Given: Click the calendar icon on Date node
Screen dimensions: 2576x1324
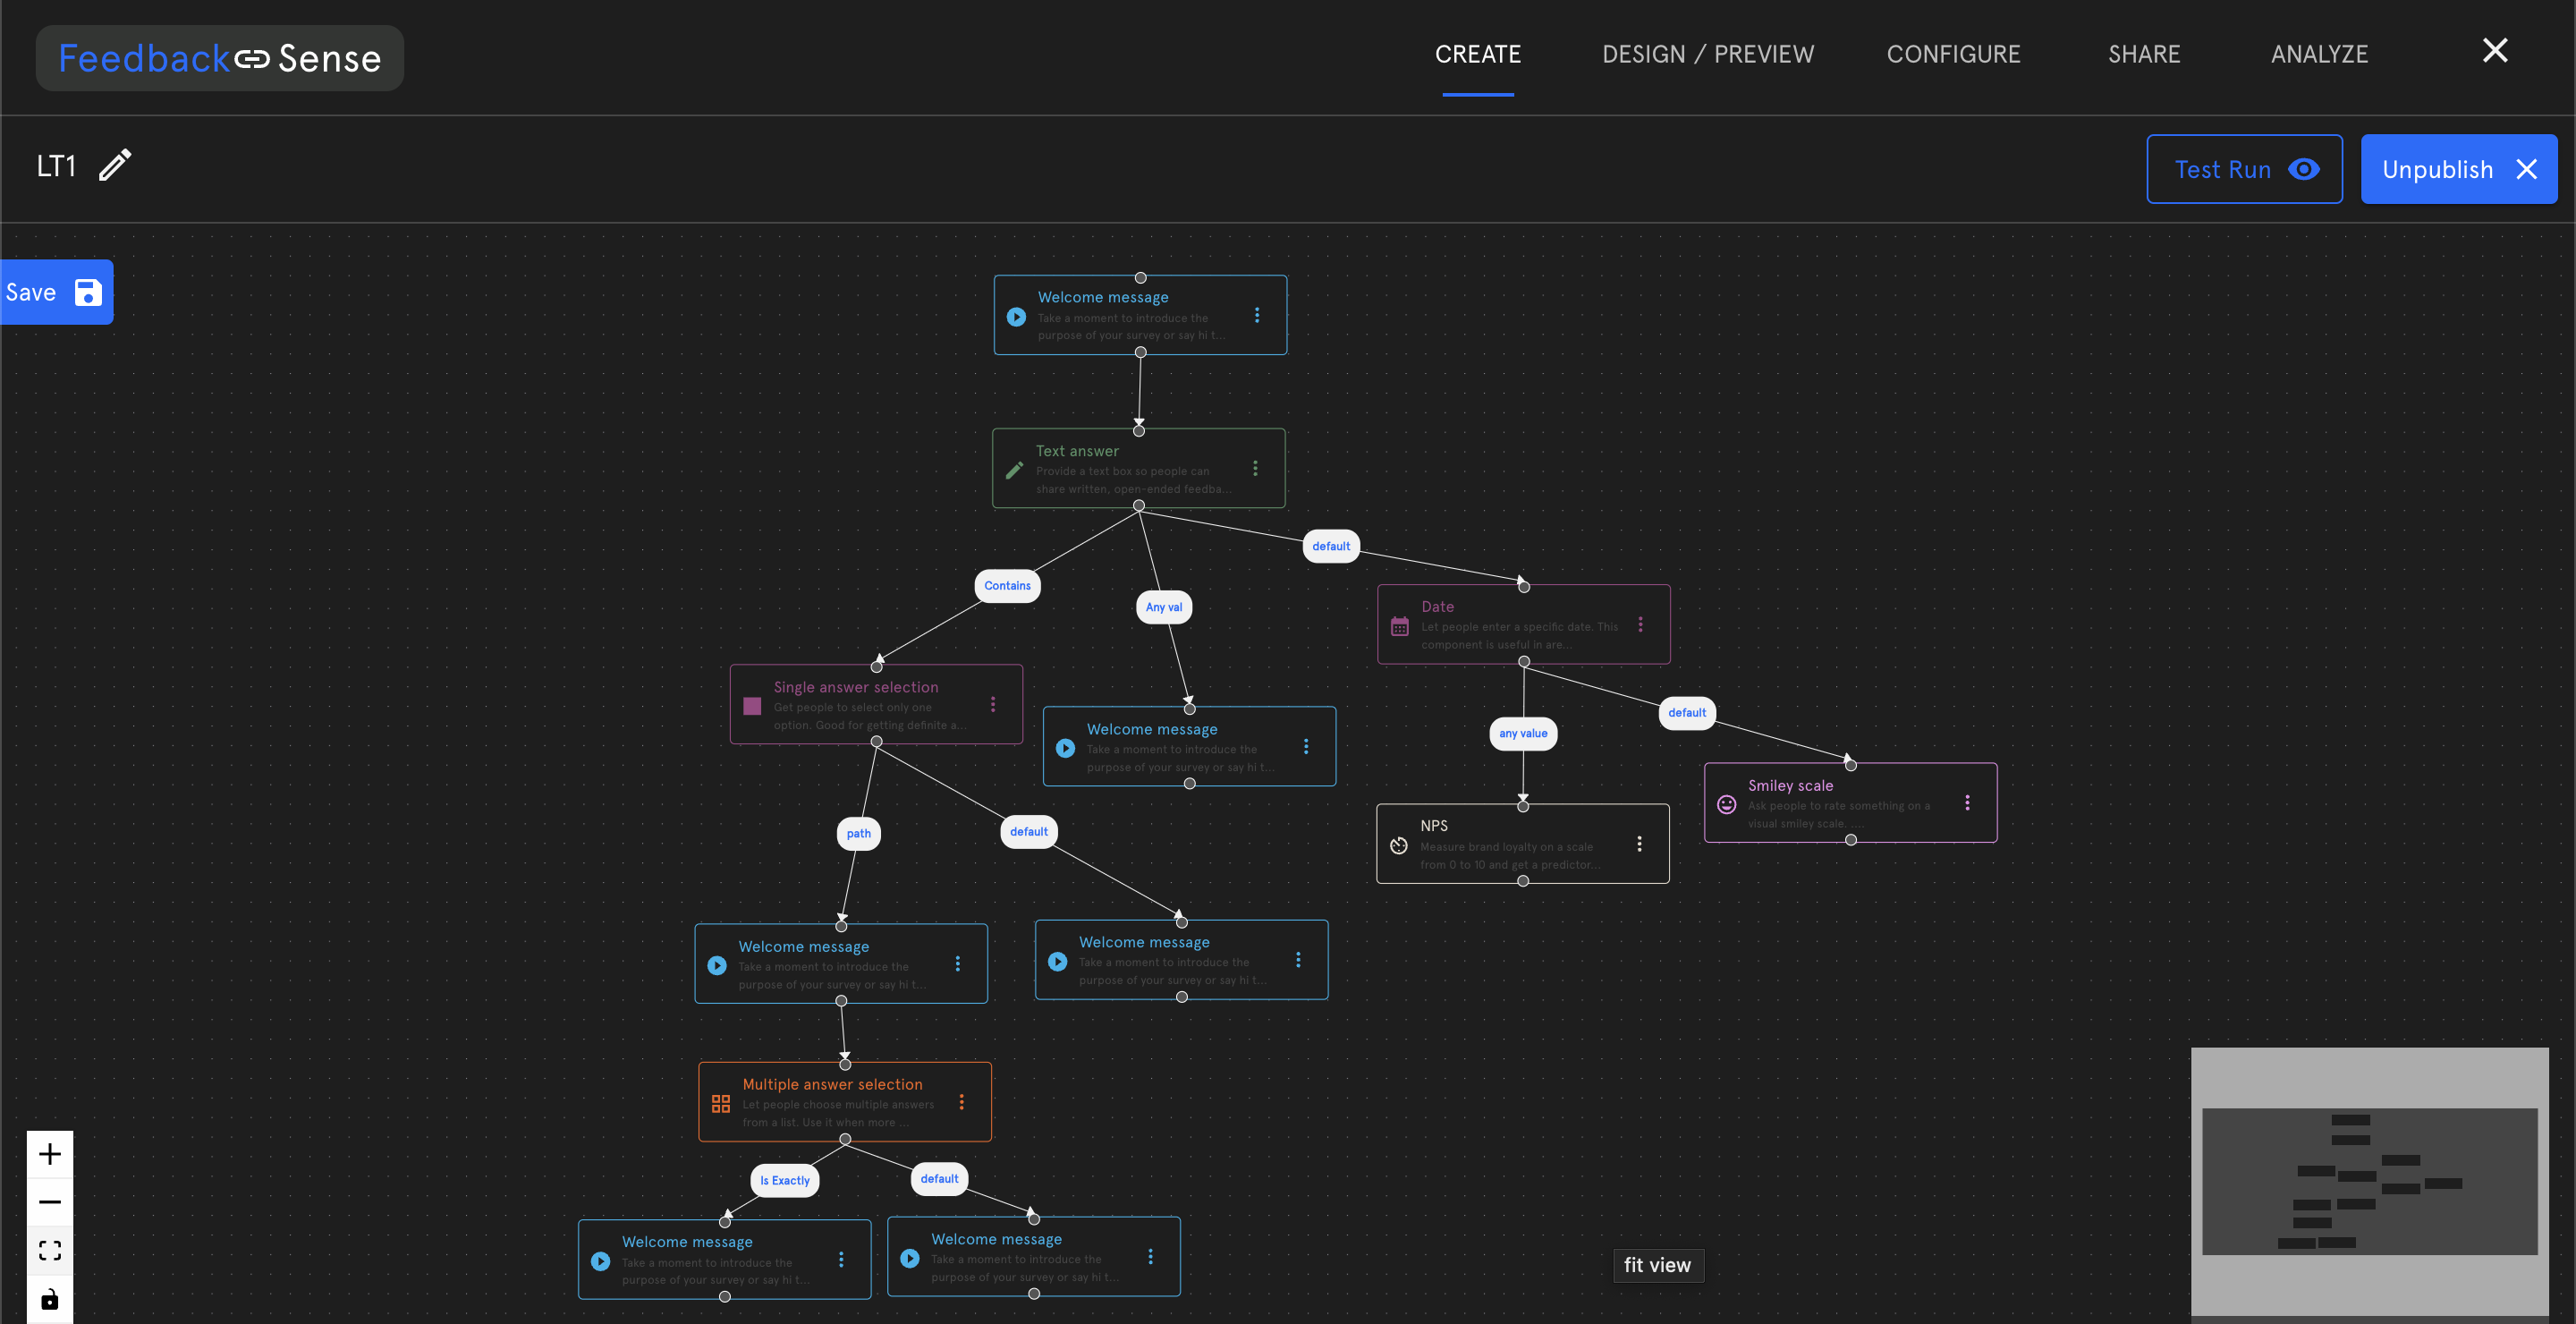Looking at the screenshot, I should click(1400, 626).
